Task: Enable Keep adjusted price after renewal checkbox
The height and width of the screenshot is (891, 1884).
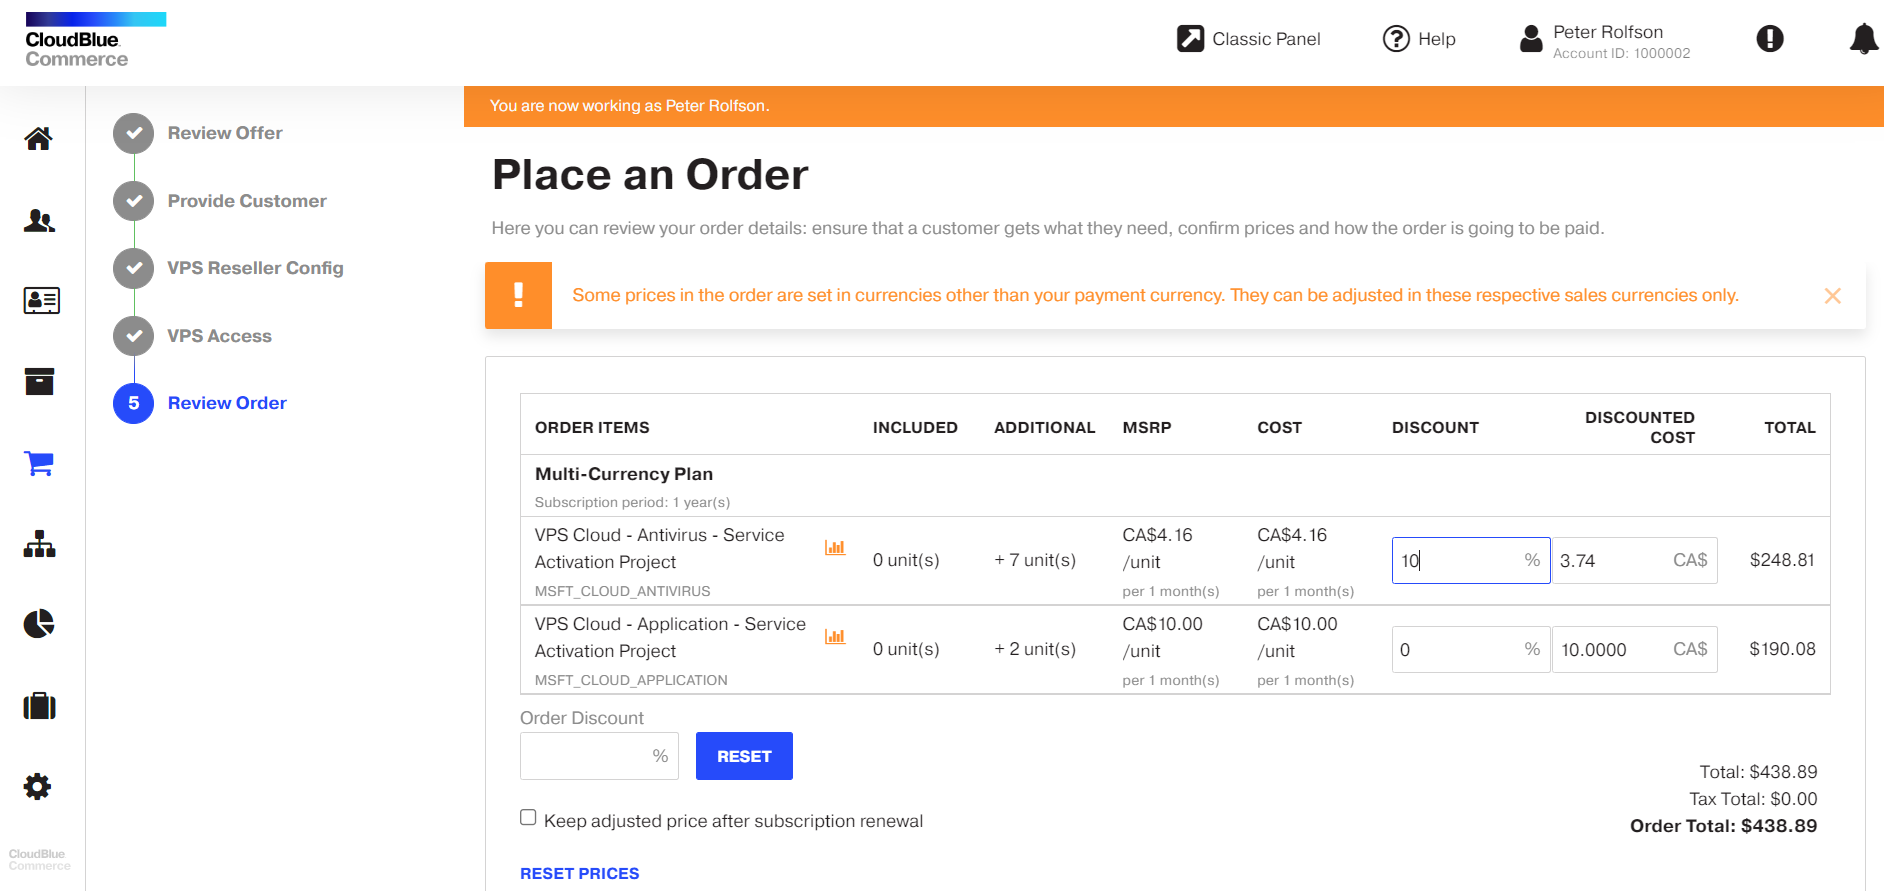Action: tap(528, 818)
